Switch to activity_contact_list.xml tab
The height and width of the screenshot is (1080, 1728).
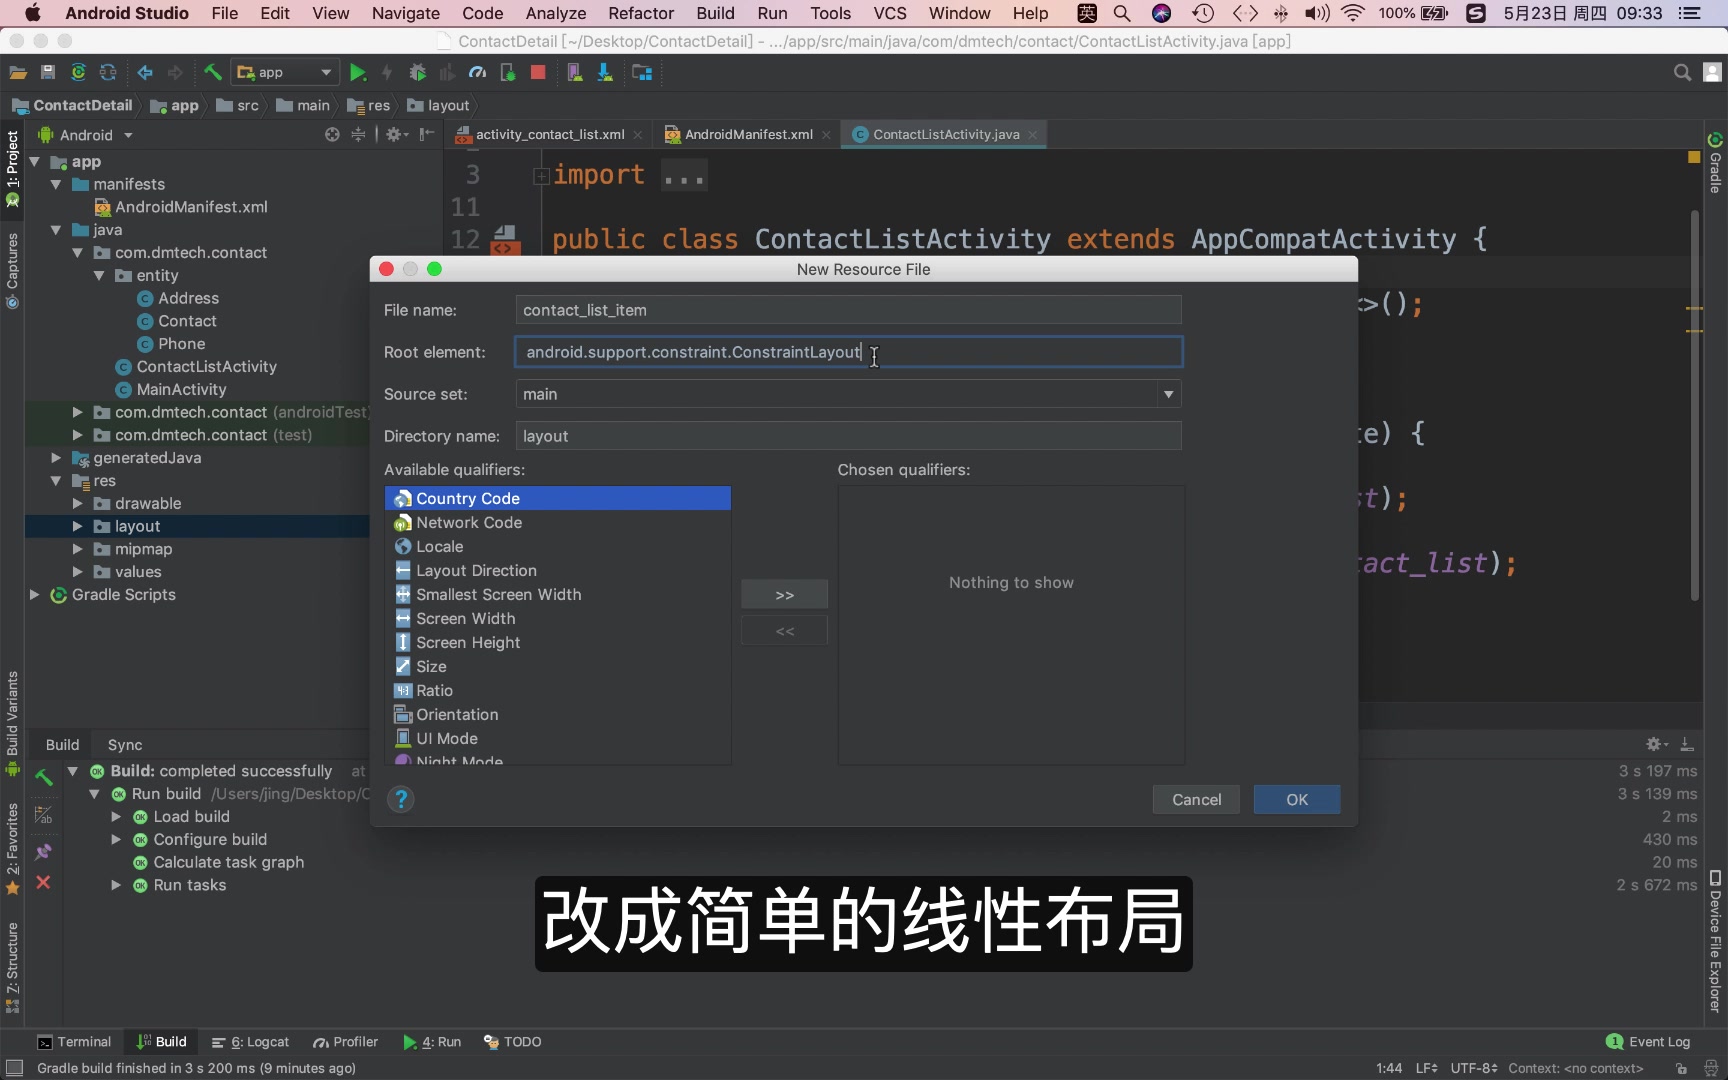(x=549, y=134)
